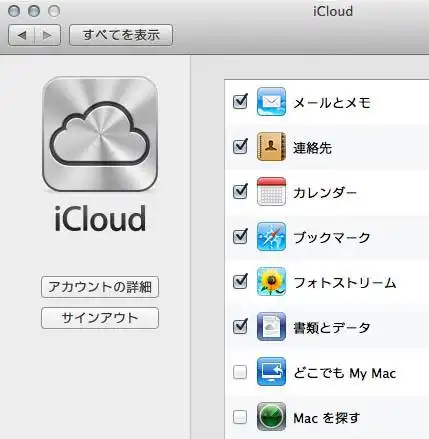429x439 pixels.
Task: Click the Safari bookmarks compass icon
Action: point(271,237)
